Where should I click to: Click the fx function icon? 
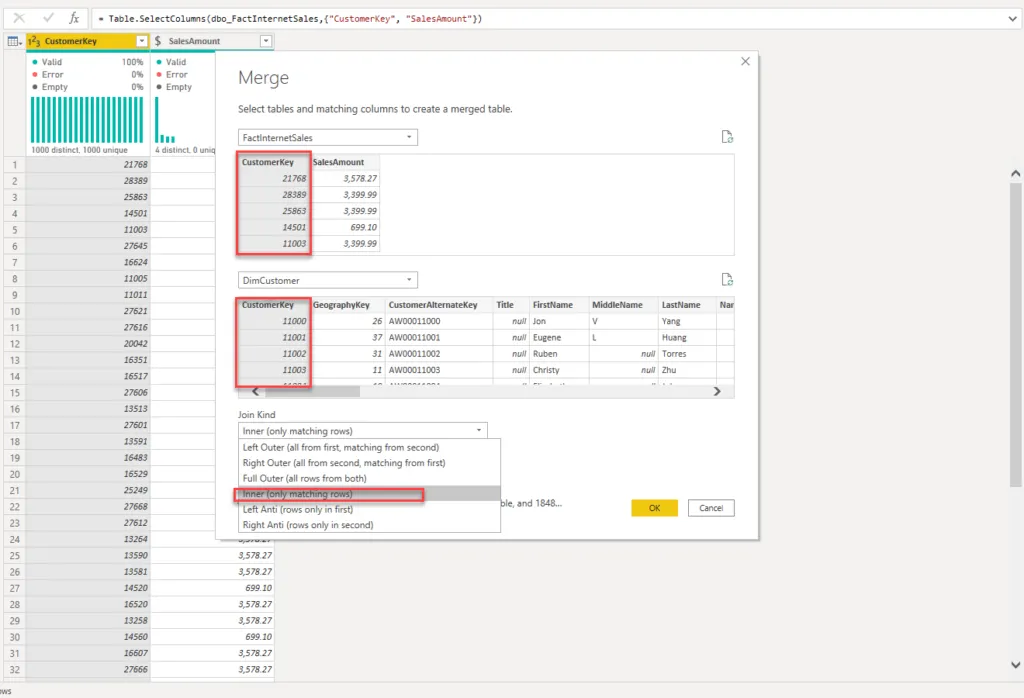(74, 18)
